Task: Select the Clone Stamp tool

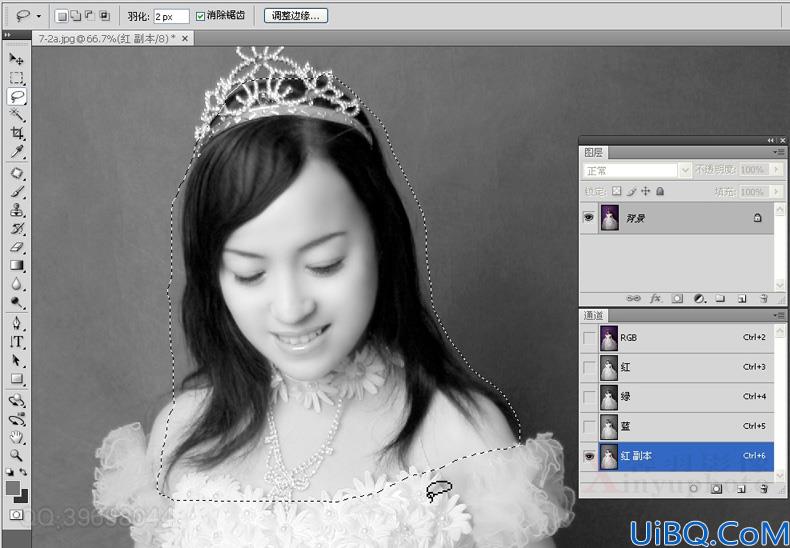Action: (16, 210)
